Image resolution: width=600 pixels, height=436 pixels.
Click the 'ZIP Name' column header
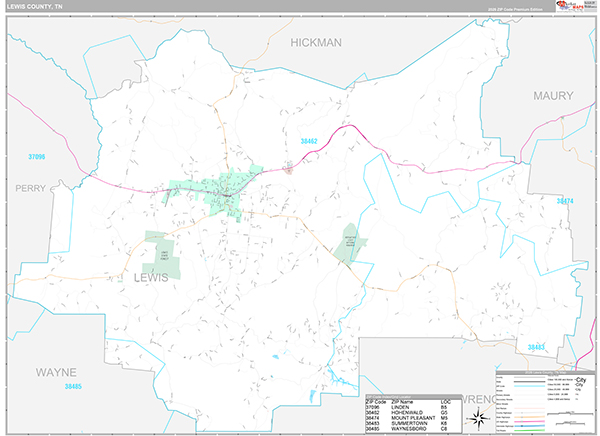[402, 402]
